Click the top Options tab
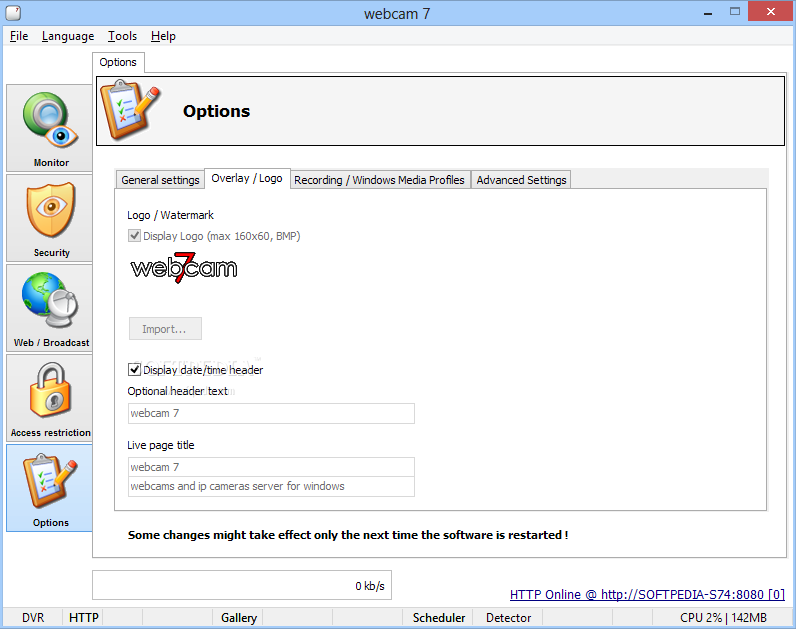 [x=118, y=62]
